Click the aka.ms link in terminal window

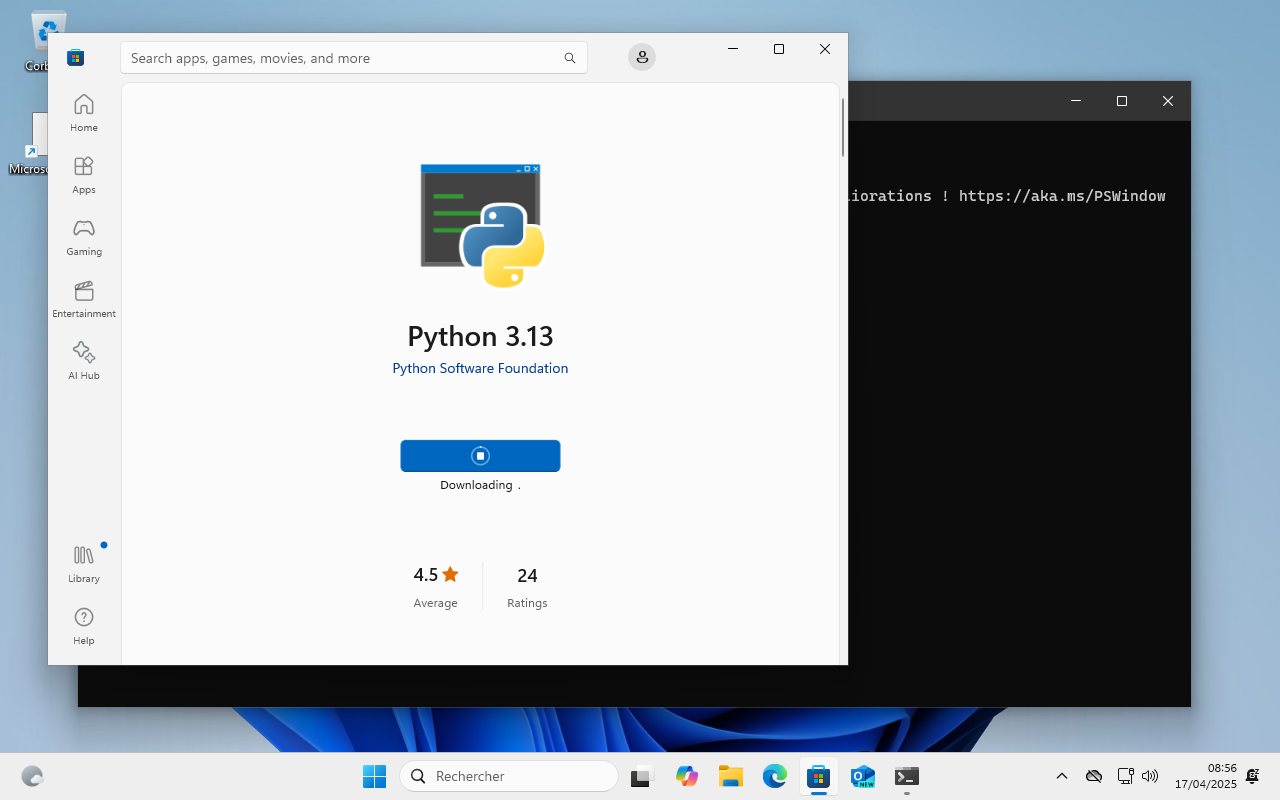tap(1062, 196)
